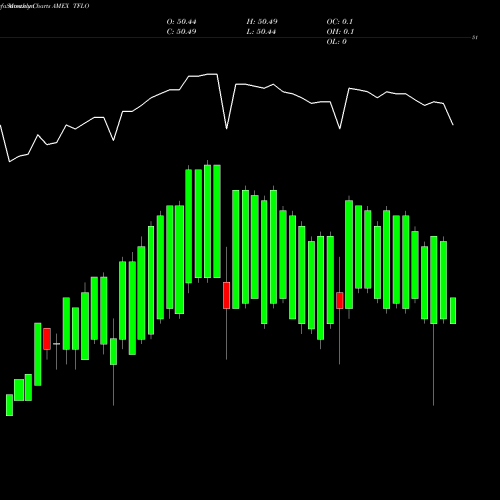This screenshot has width=500, height=500.
Task: Click the high price value H: 50.49
Action: click(262, 22)
